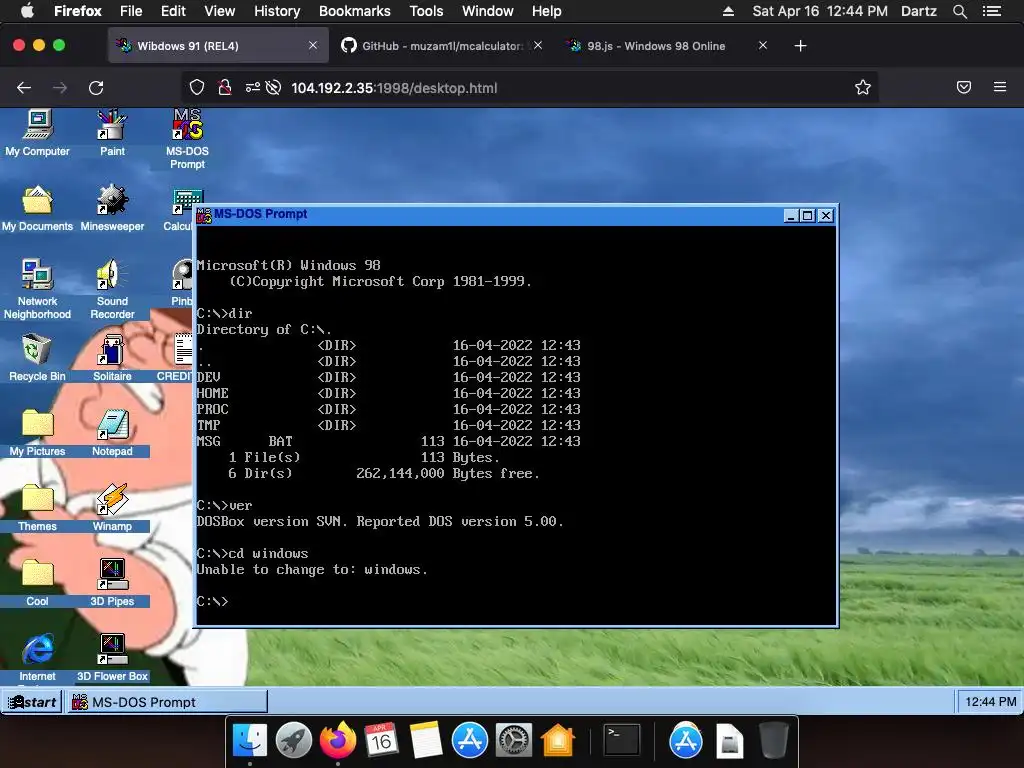Open the My Documents folder icon
This screenshot has height=768, width=1024.
pos(37,208)
